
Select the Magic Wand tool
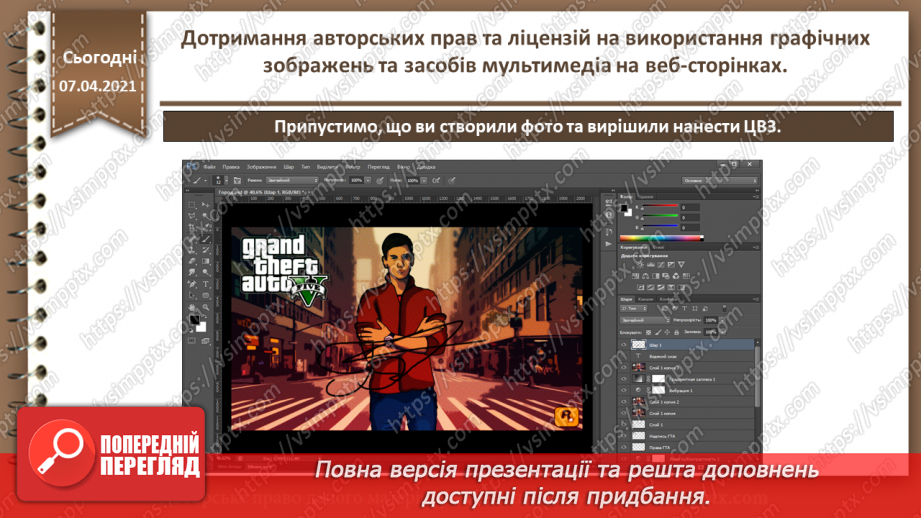tap(206, 216)
